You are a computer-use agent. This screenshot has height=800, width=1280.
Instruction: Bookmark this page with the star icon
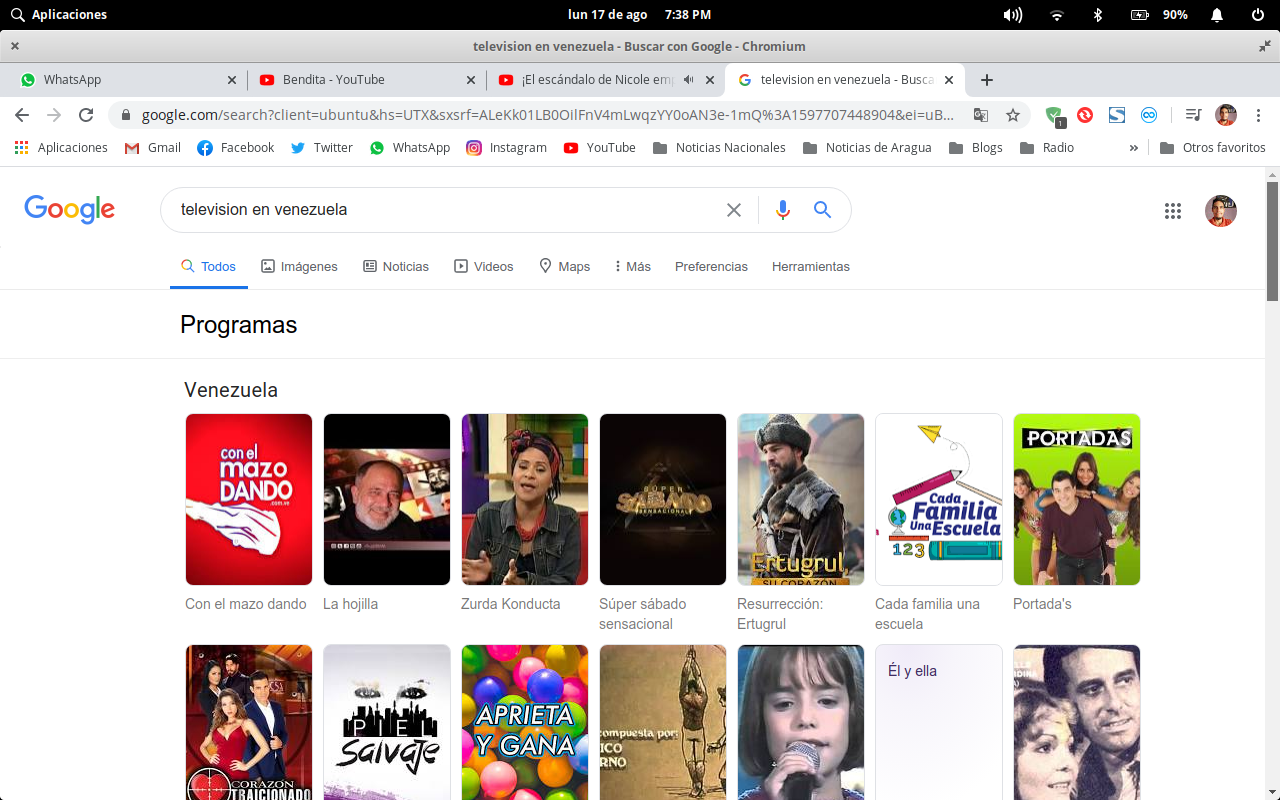1013,115
